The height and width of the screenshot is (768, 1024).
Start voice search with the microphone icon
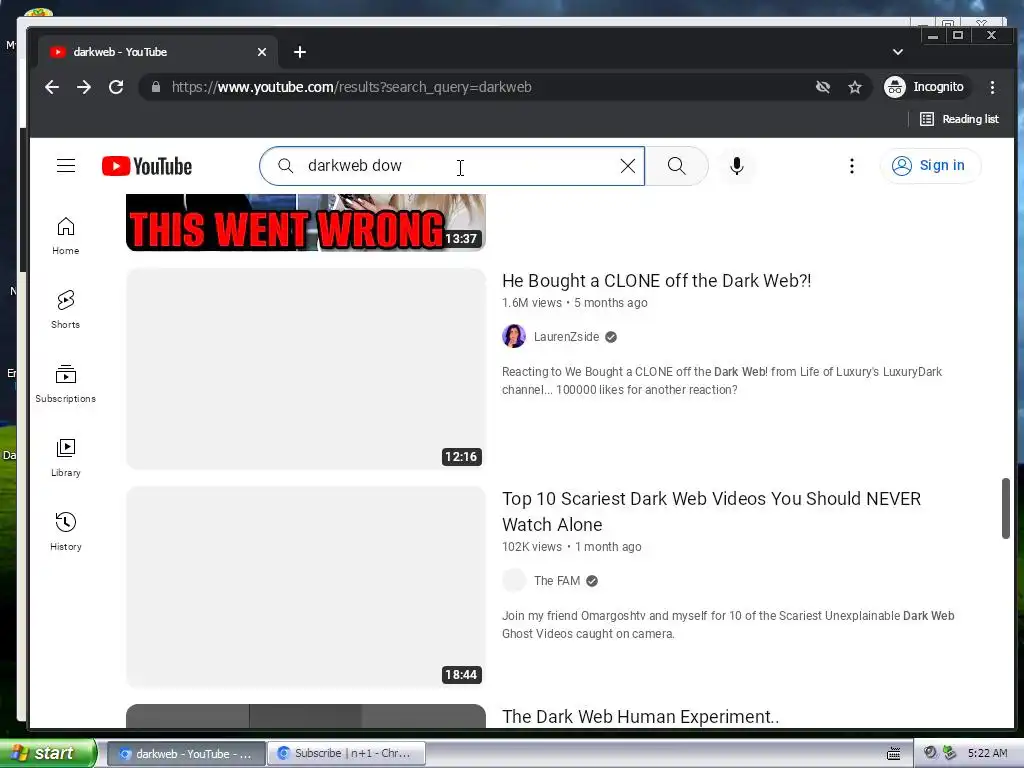tap(737, 166)
